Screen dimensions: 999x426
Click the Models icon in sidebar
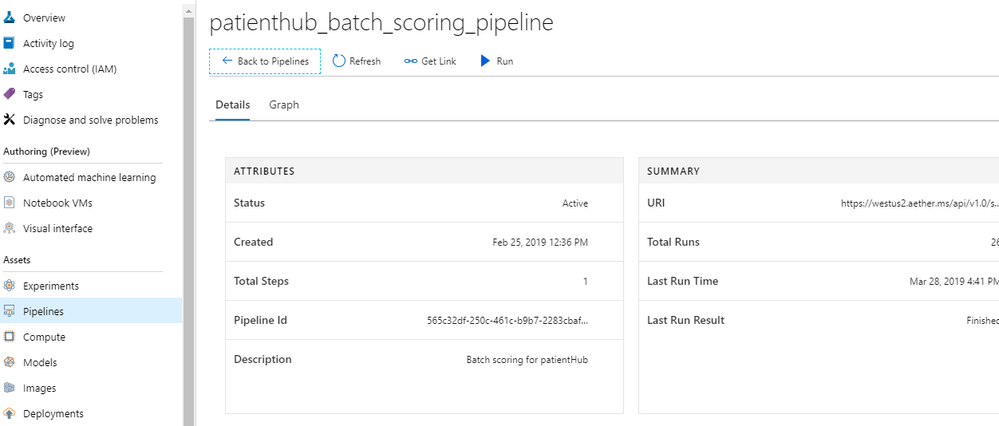coord(10,363)
